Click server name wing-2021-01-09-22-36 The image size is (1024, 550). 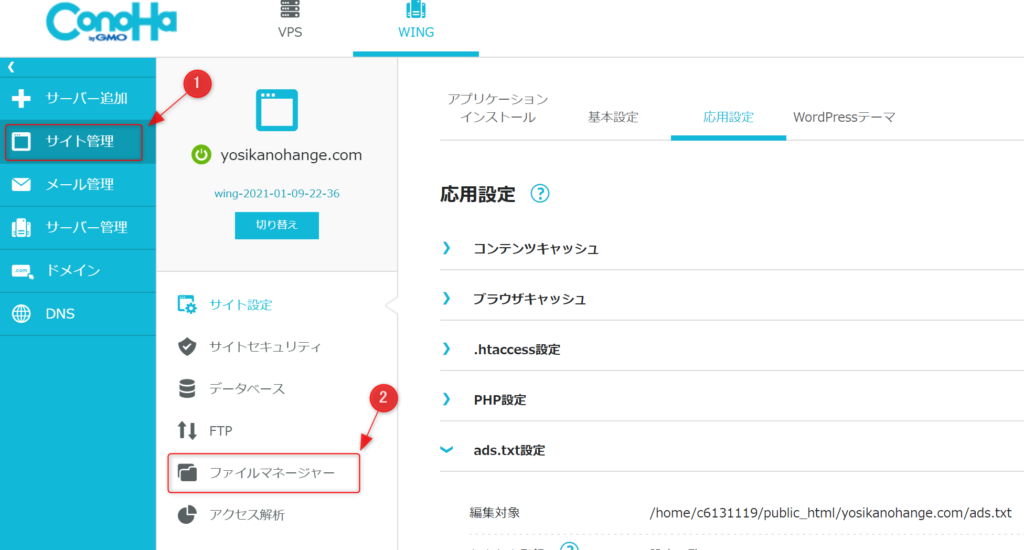277,193
